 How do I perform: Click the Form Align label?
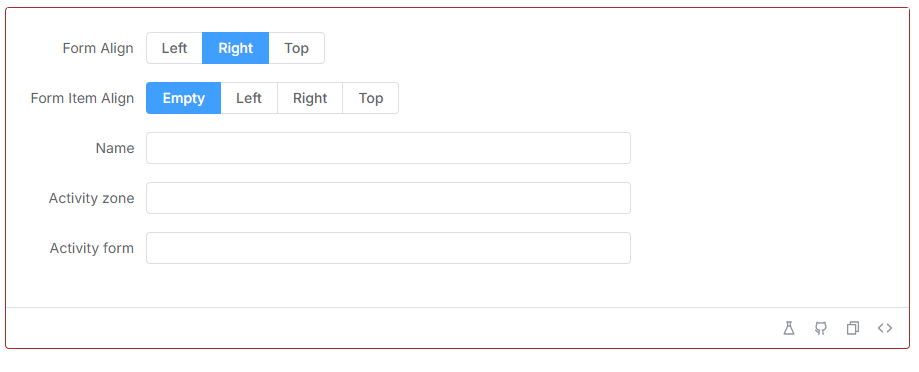[x=98, y=48]
